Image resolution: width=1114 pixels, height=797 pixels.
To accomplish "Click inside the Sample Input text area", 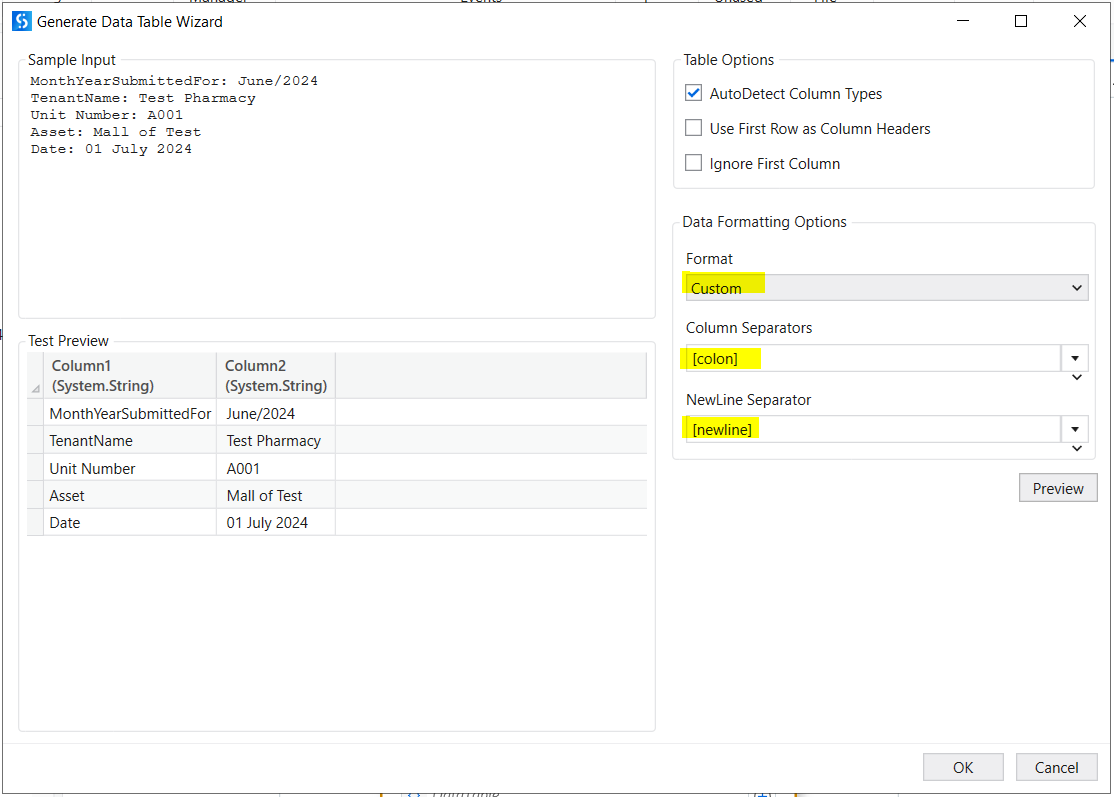I will click(336, 230).
